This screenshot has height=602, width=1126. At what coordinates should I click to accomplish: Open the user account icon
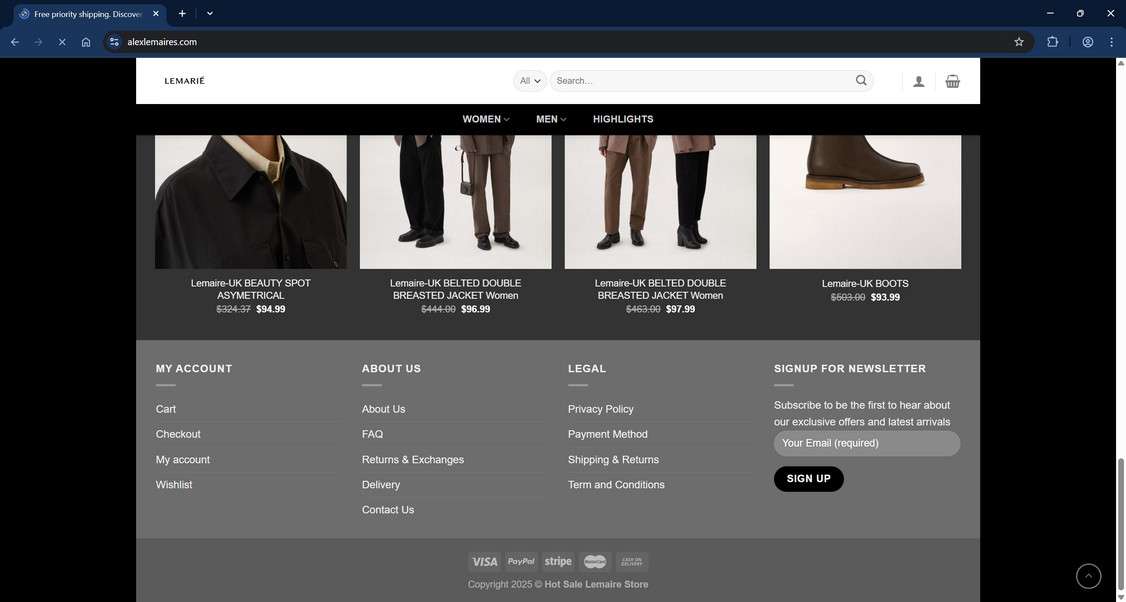click(918, 81)
